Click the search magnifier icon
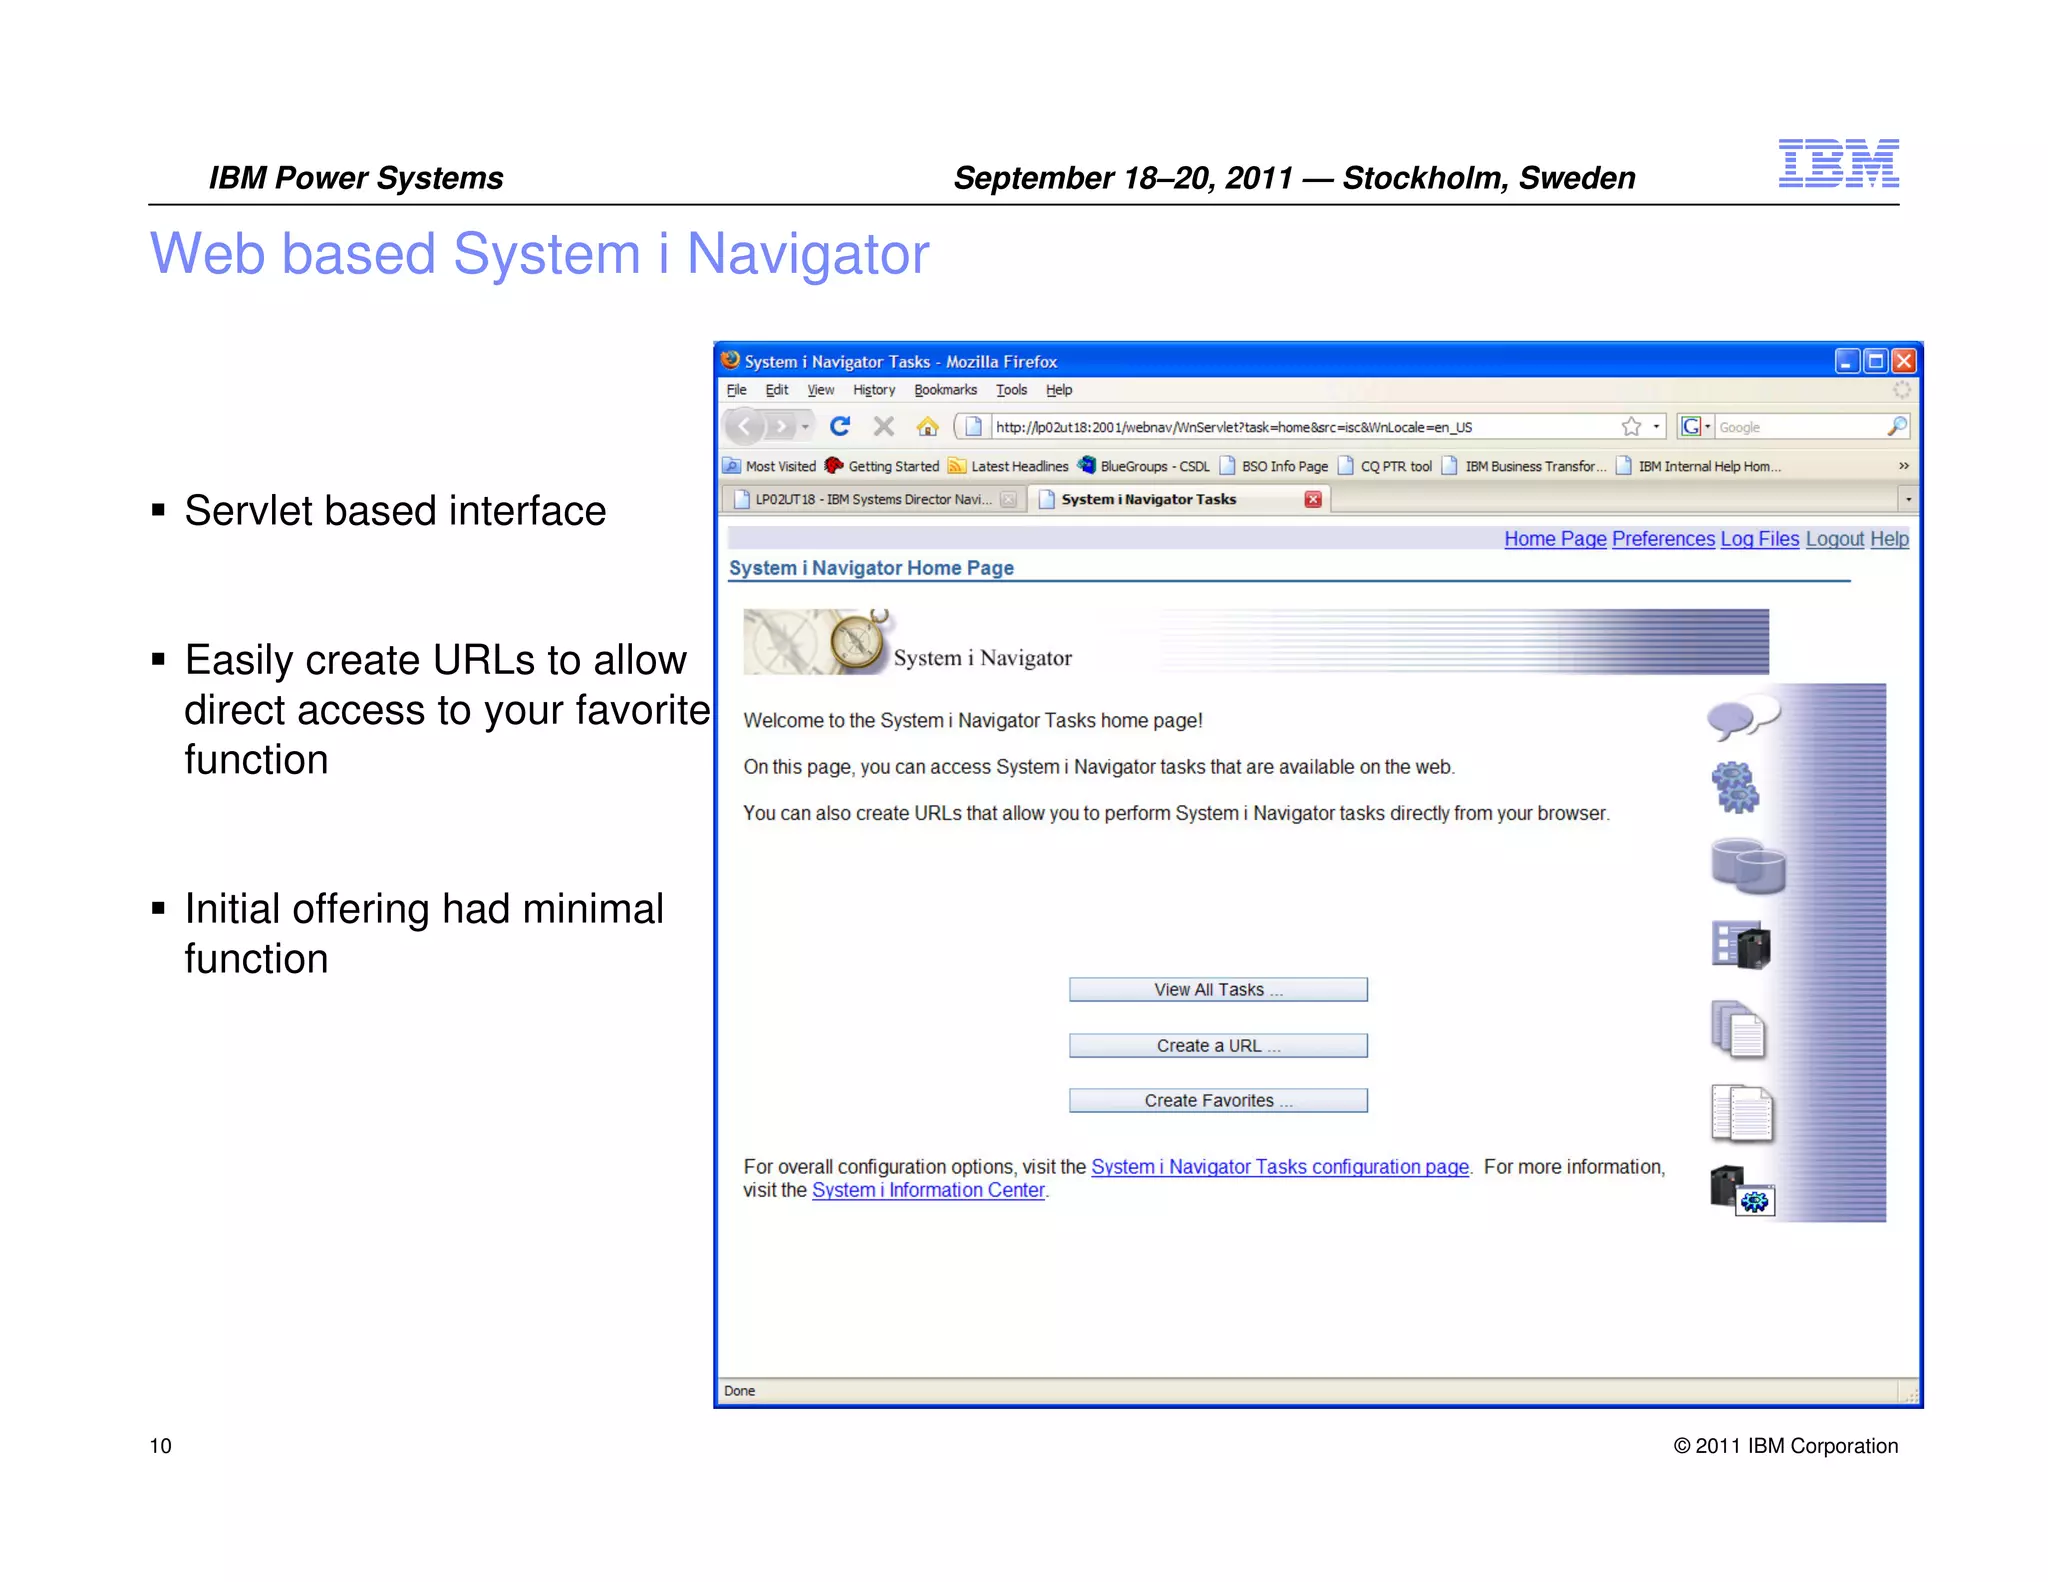Image resolution: width=2048 pixels, height=1582 pixels. tap(1896, 427)
